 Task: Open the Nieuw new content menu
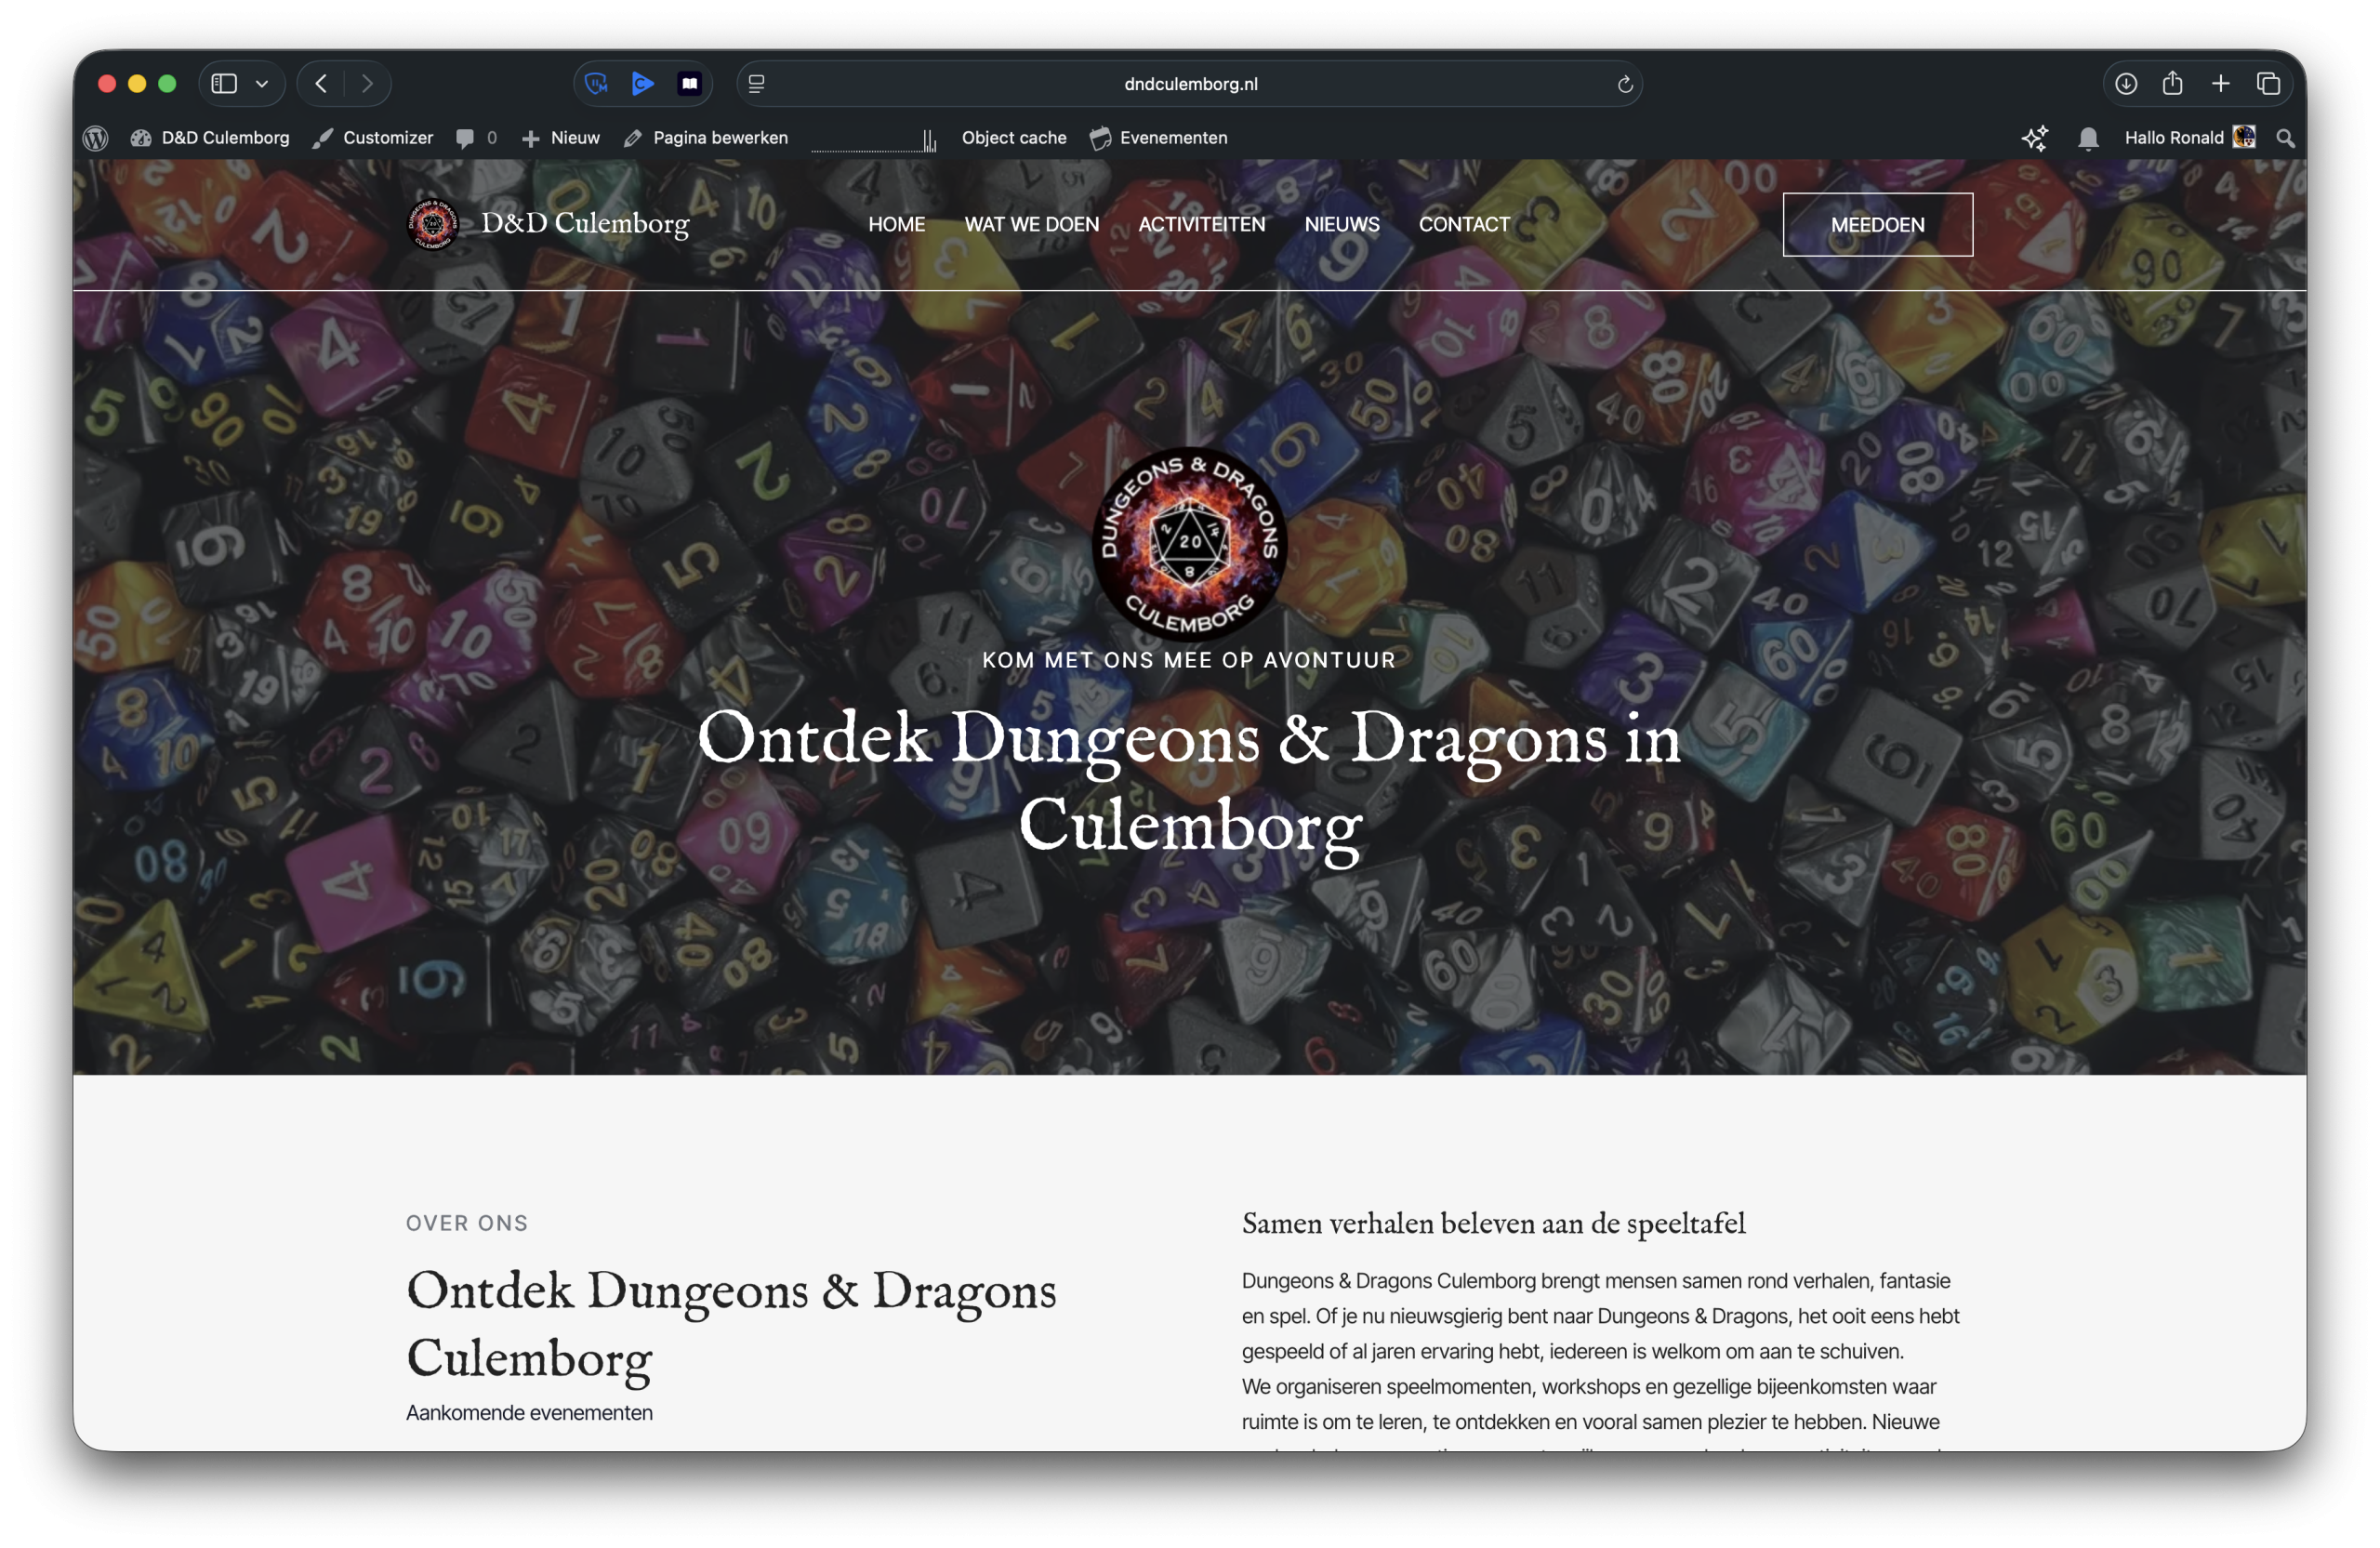562,138
